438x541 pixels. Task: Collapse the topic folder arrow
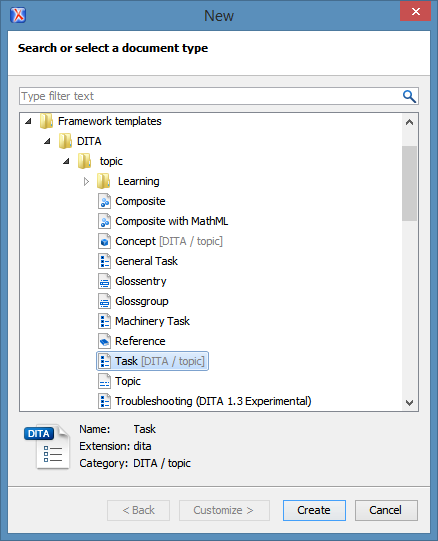[x=66, y=161]
